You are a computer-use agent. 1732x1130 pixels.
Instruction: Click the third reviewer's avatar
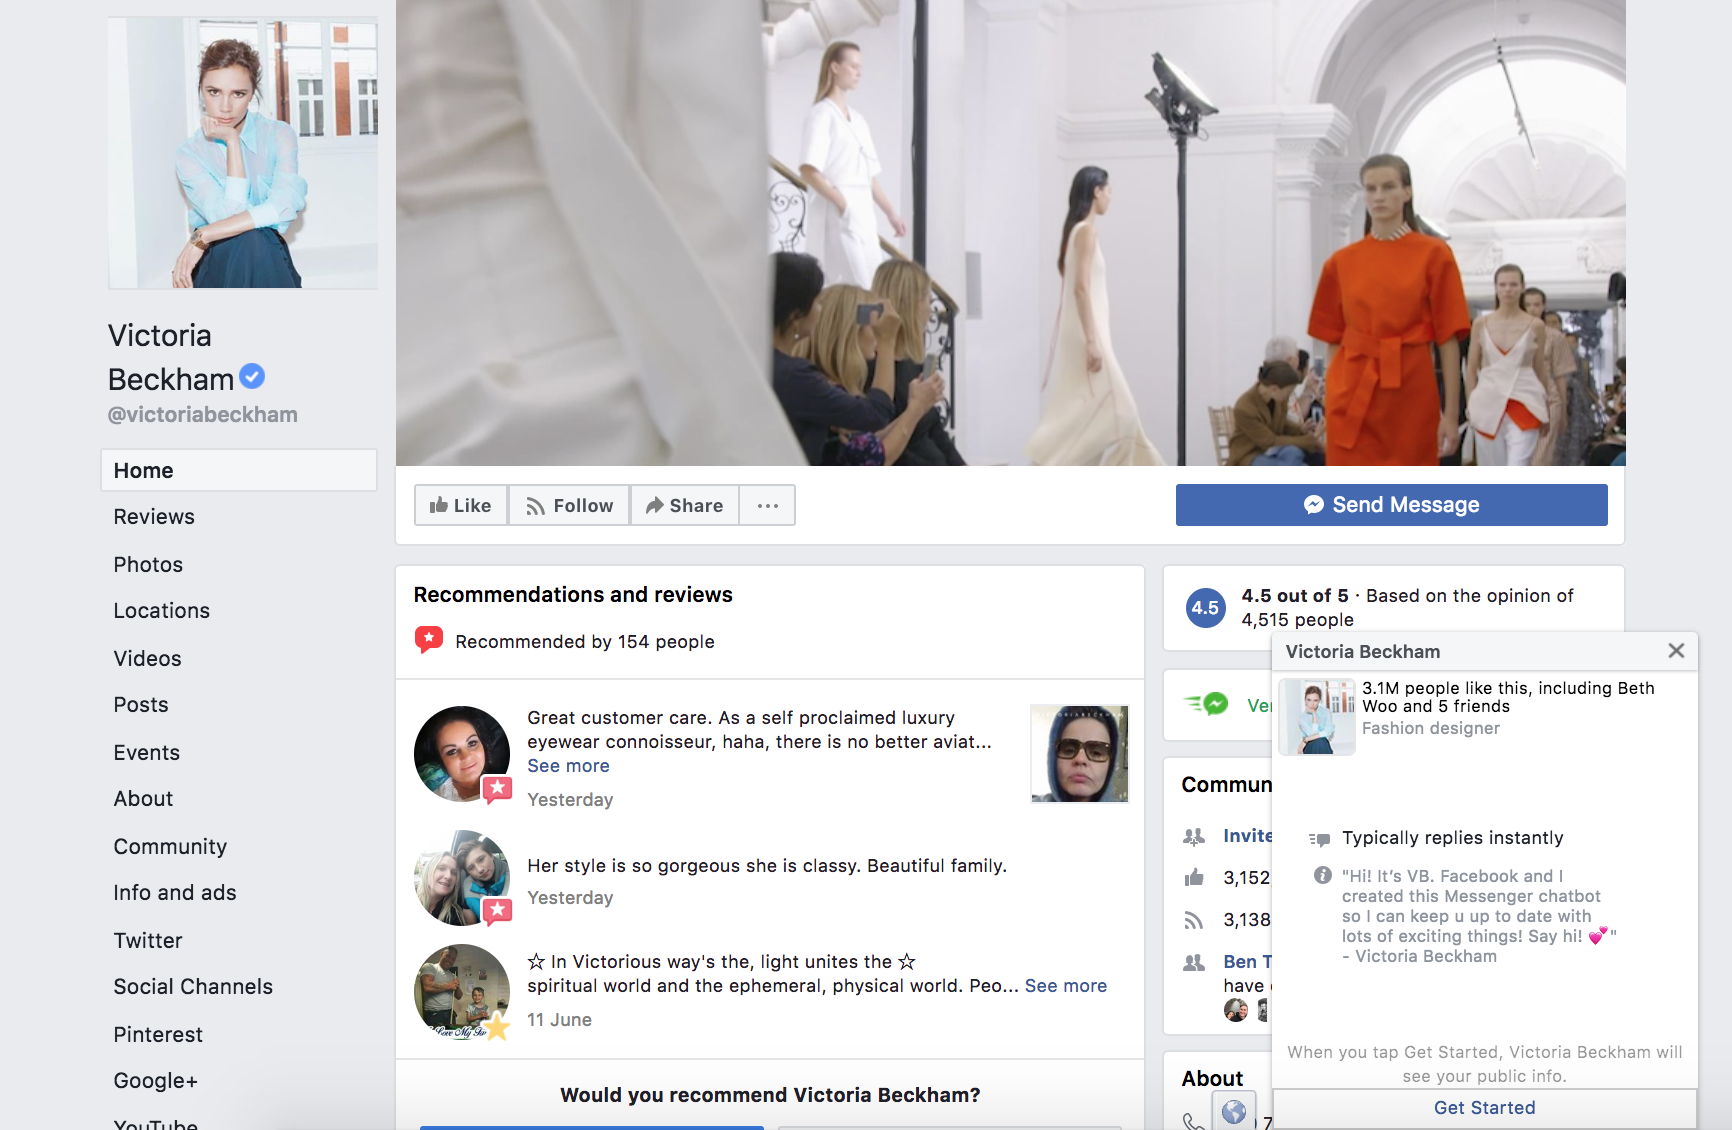pyautogui.click(x=462, y=991)
